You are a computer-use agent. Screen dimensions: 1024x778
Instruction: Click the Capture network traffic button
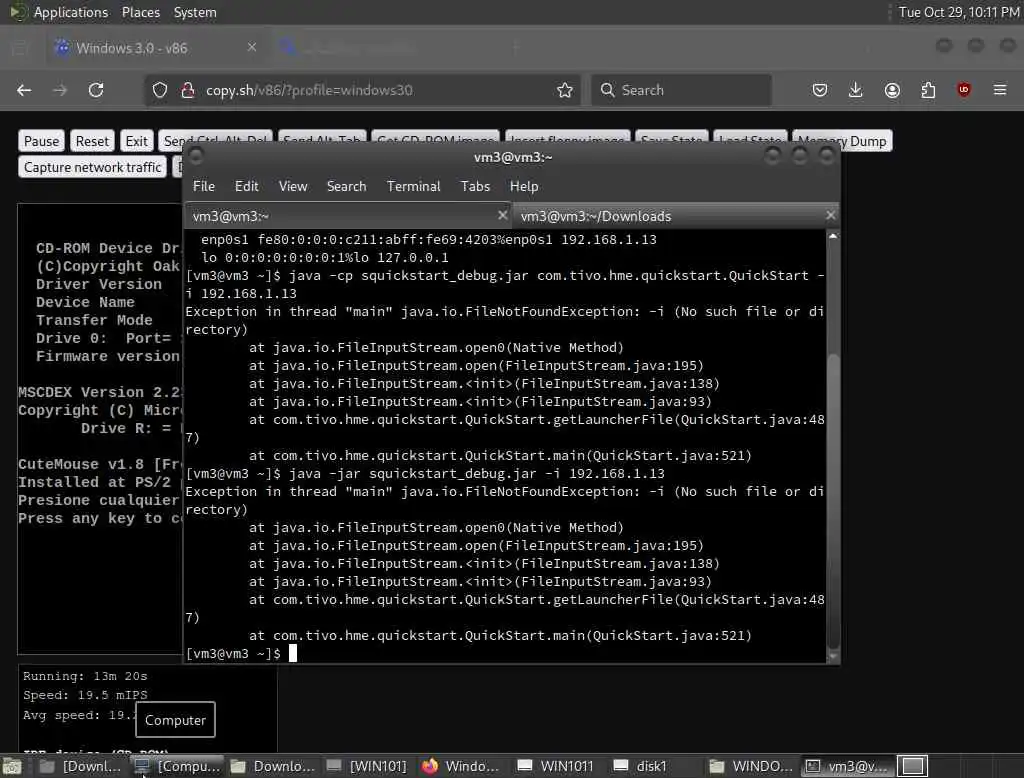click(x=93, y=167)
